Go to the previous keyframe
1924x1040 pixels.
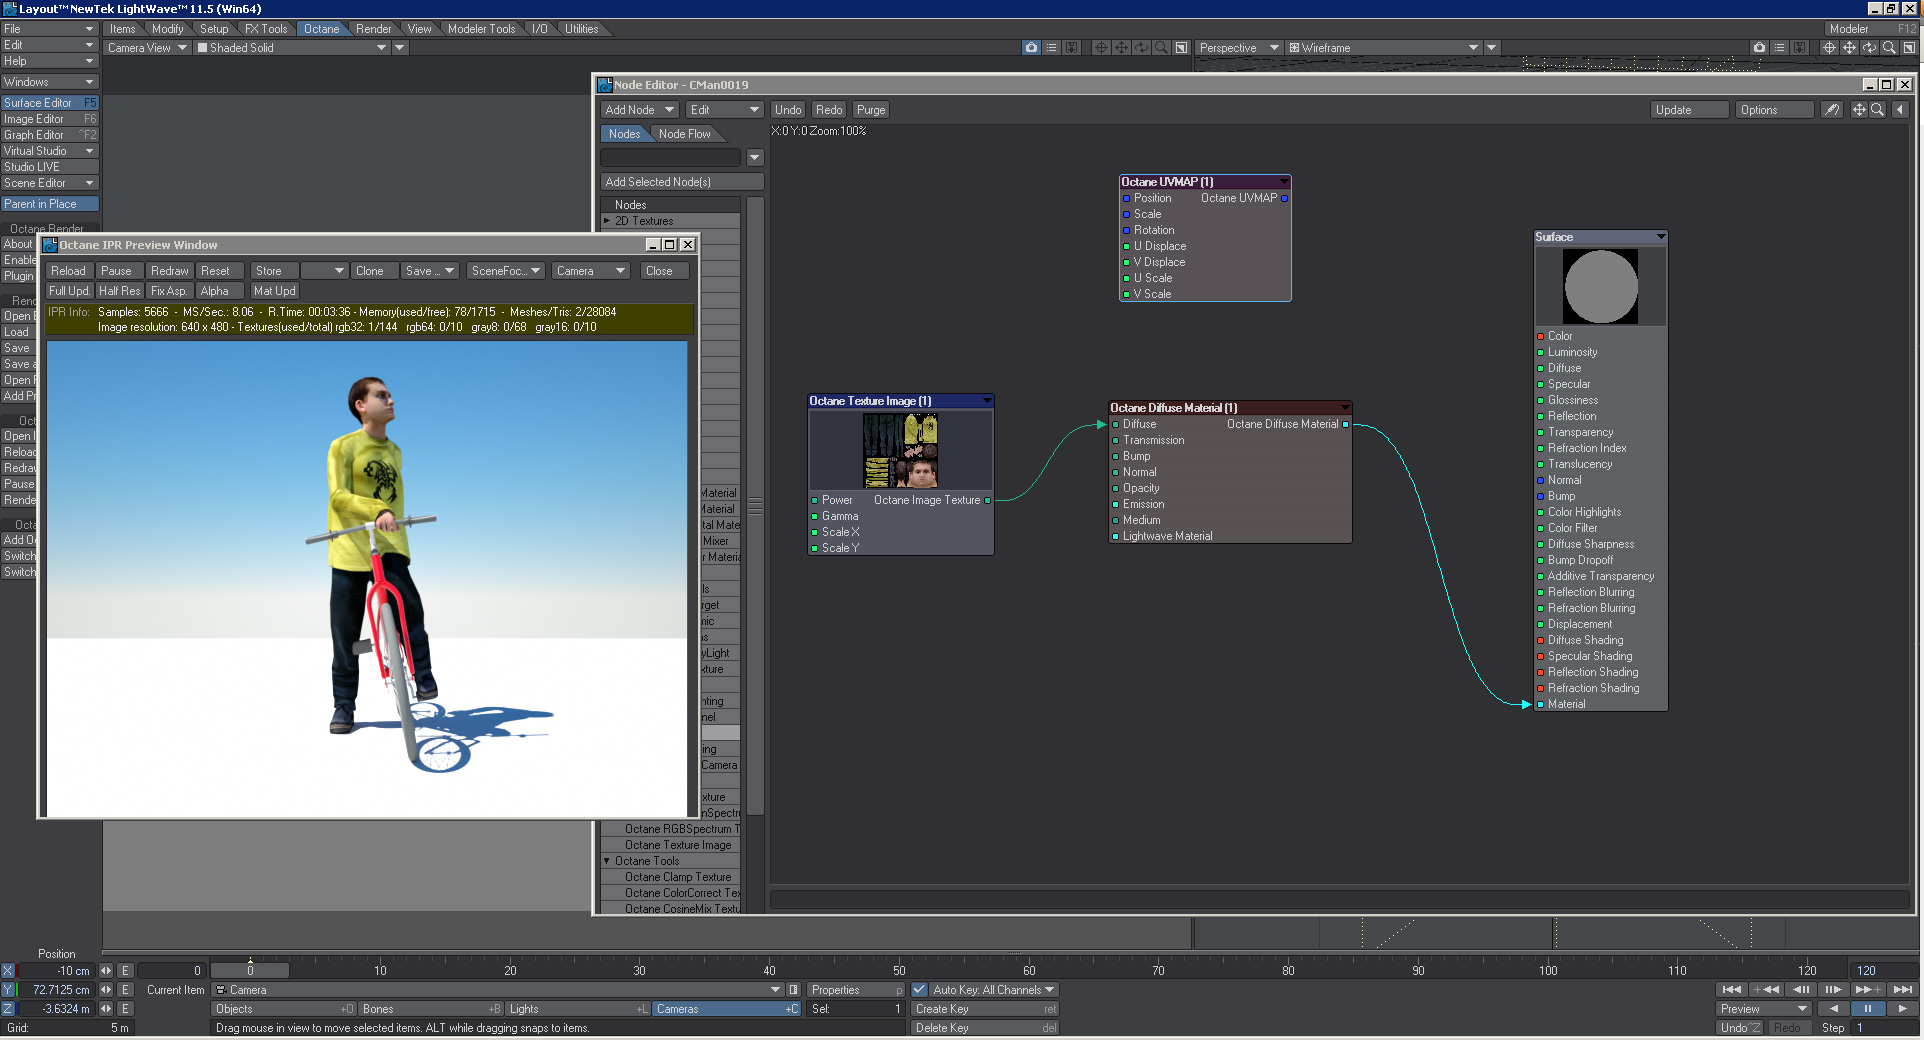(x=1766, y=990)
